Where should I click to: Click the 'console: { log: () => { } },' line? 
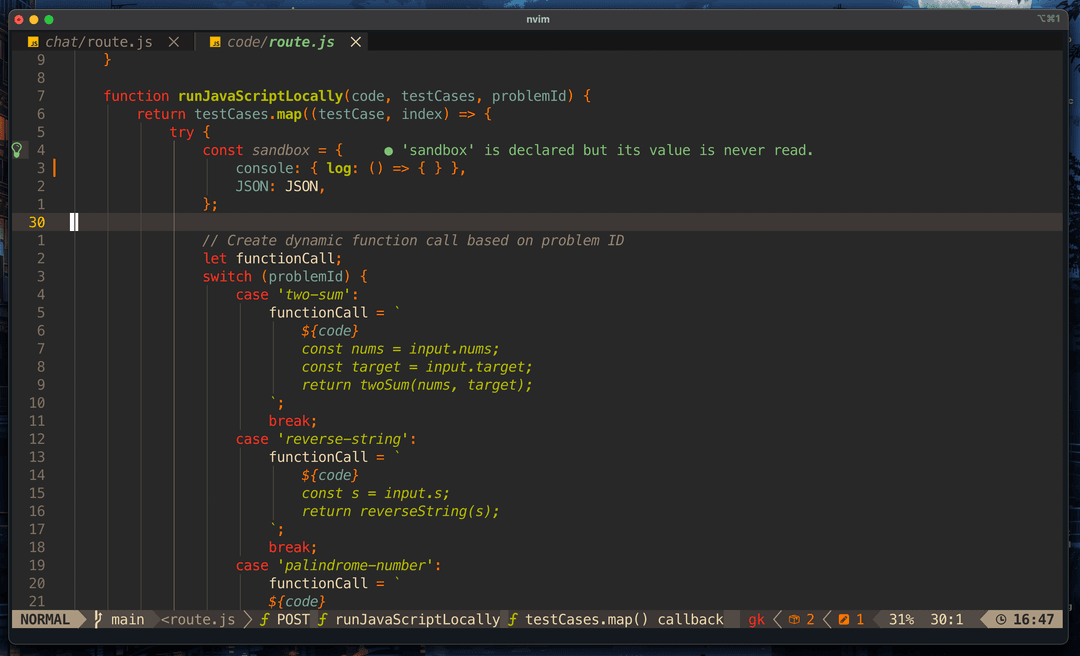351,168
